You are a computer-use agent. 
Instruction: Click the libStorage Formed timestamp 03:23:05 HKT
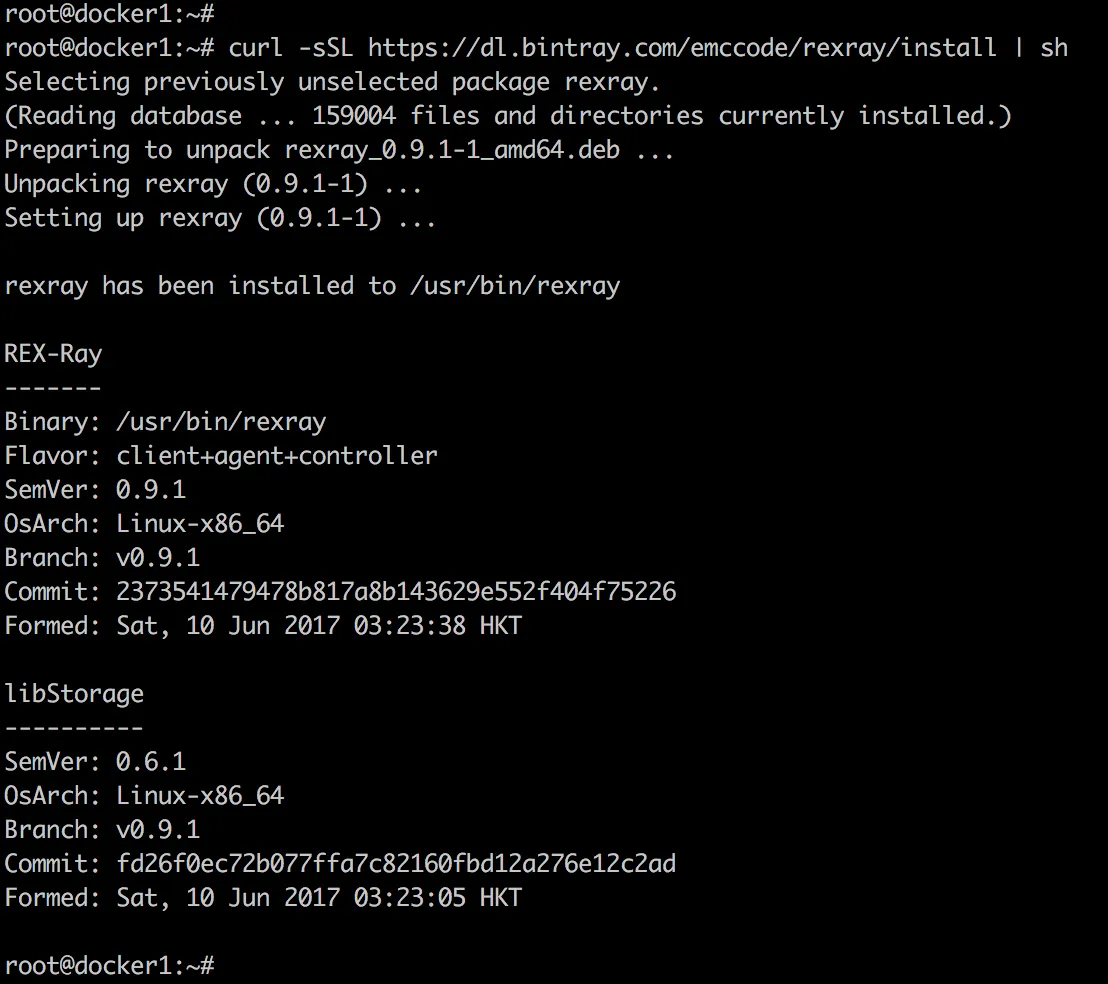pos(438,898)
